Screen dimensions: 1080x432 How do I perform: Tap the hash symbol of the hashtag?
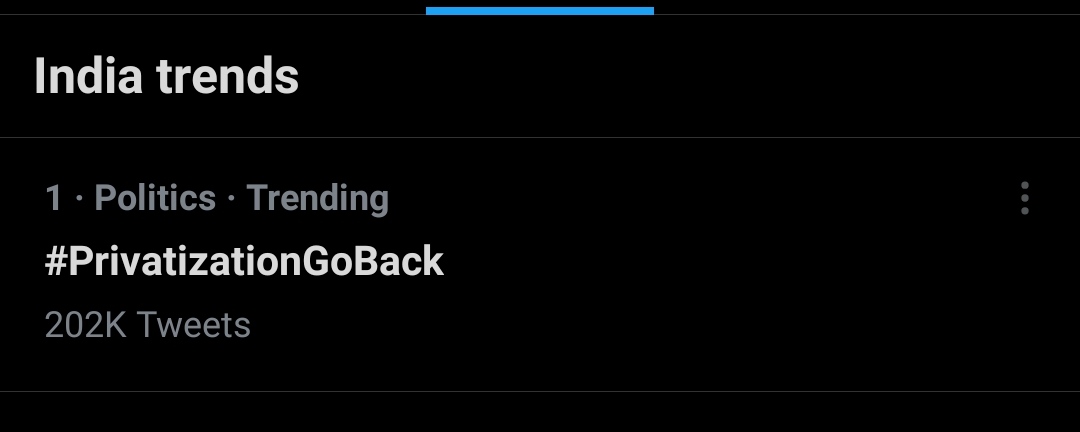pyautogui.click(x=56, y=262)
